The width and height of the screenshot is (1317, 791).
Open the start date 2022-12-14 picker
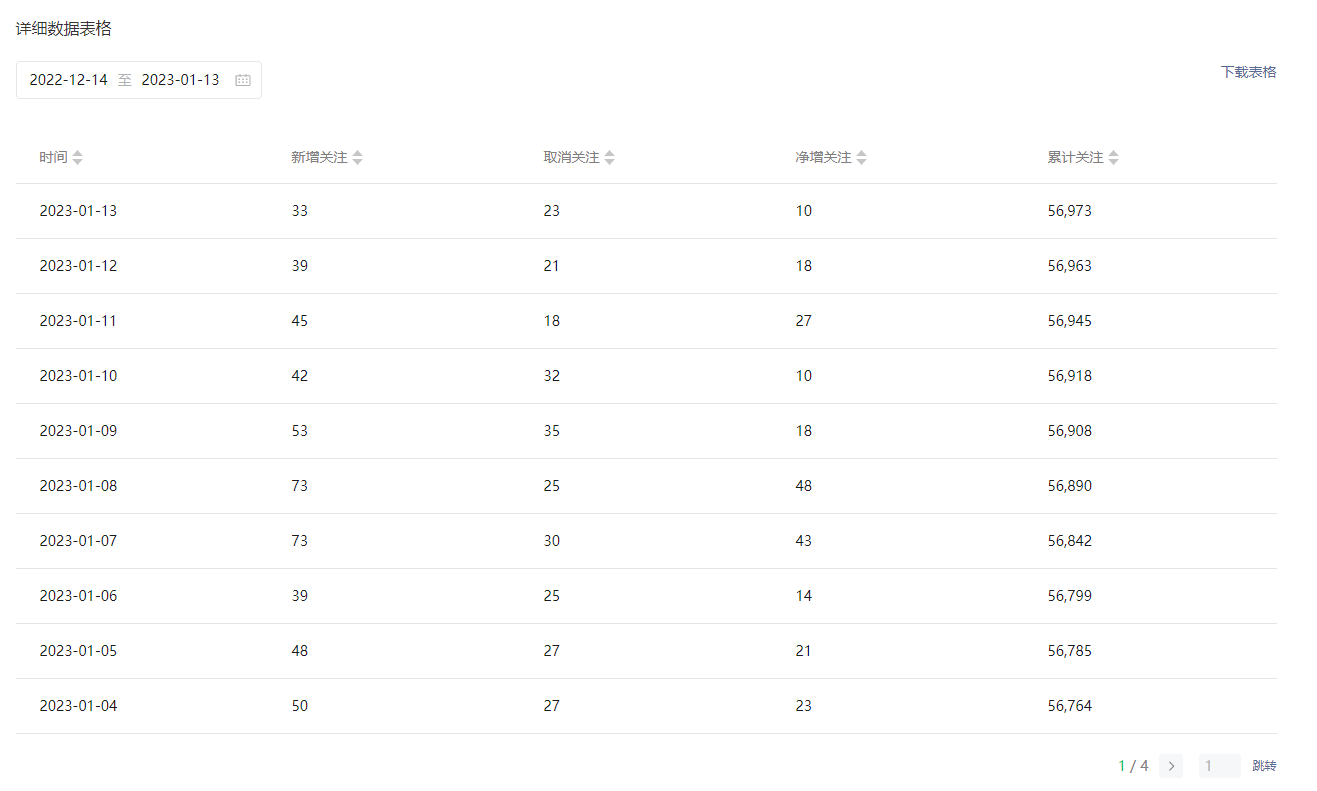point(68,80)
